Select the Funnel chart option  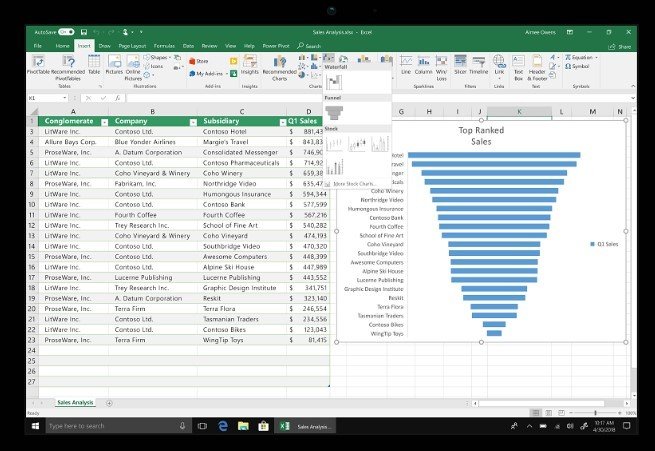point(334,113)
